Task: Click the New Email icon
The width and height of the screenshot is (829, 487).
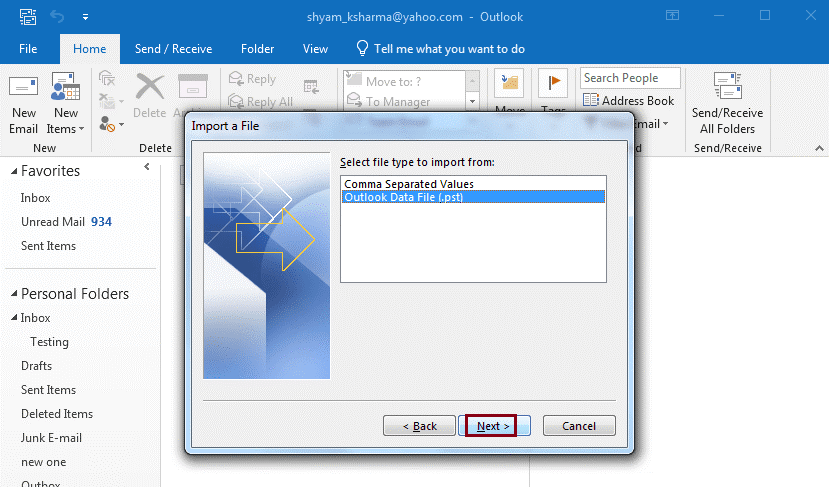Action: click(23, 88)
